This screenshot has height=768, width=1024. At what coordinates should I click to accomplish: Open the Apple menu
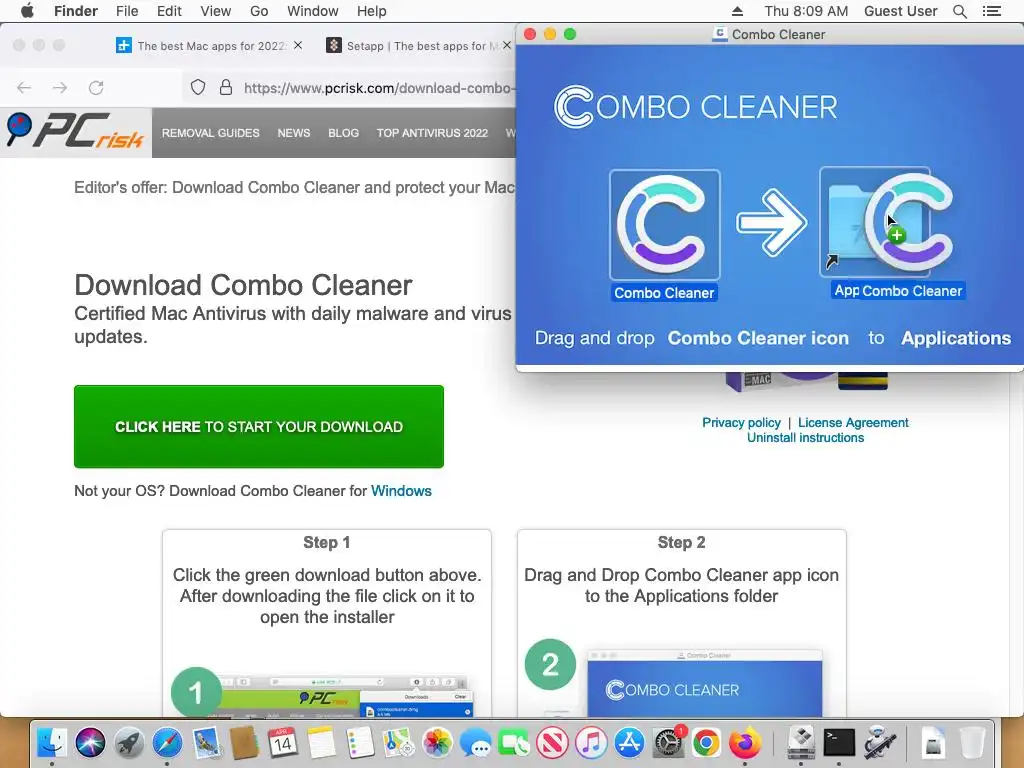[x=27, y=11]
